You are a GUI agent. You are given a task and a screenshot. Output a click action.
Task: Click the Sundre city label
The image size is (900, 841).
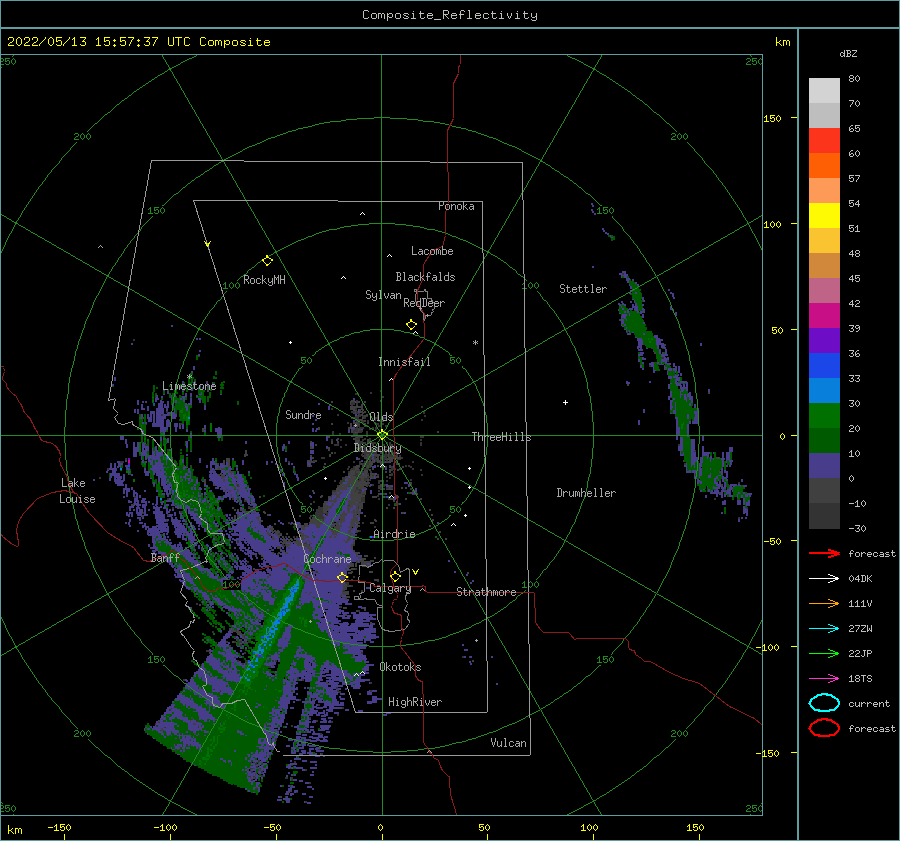pos(303,414)
